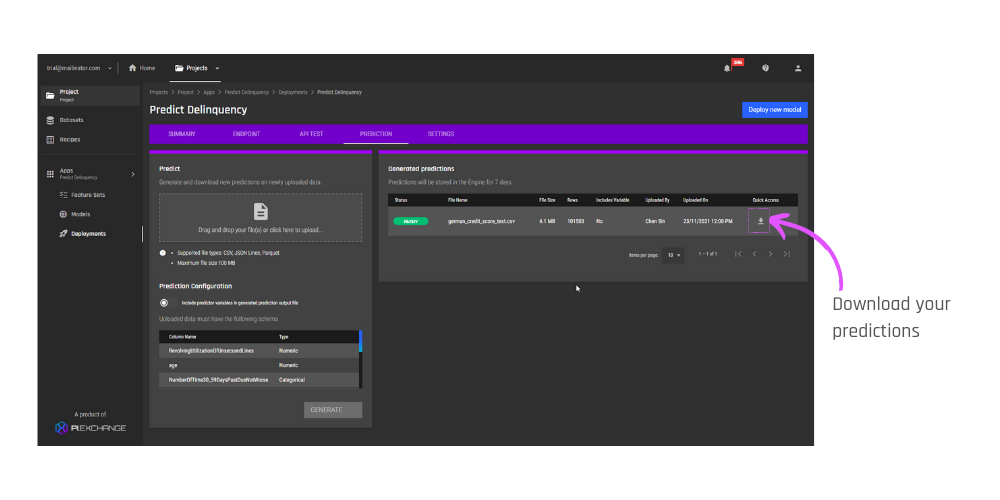This screenshot has height=500, width=1000.
Task: Open the help question mark icon
Action: point(765,68)
